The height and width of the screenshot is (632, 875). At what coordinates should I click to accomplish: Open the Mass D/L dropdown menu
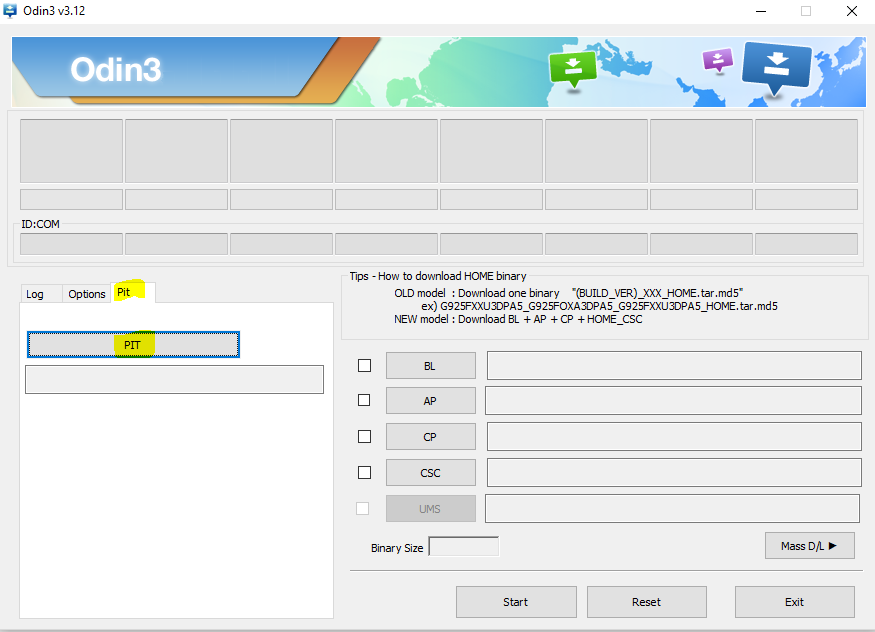809,546
